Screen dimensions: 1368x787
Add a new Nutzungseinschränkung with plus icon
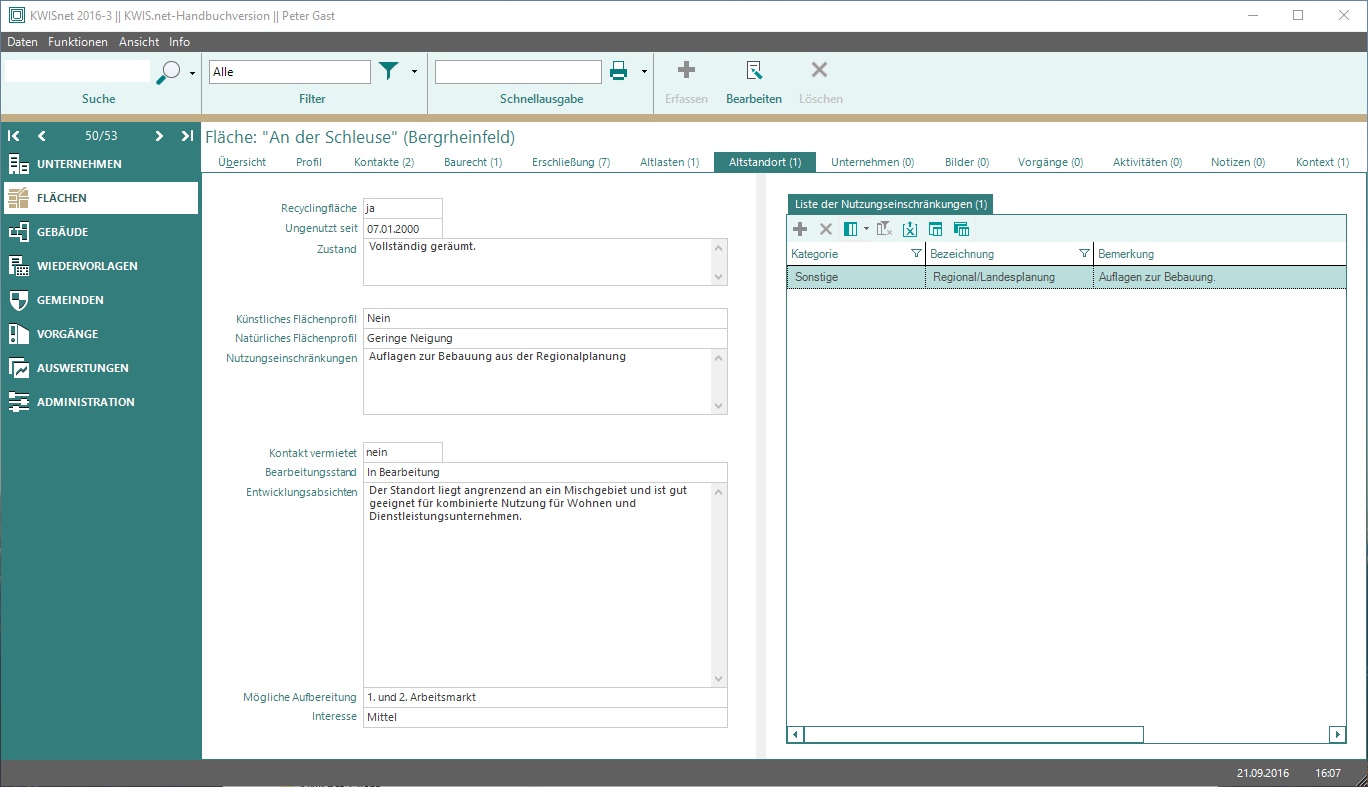(x=800, y=229)
